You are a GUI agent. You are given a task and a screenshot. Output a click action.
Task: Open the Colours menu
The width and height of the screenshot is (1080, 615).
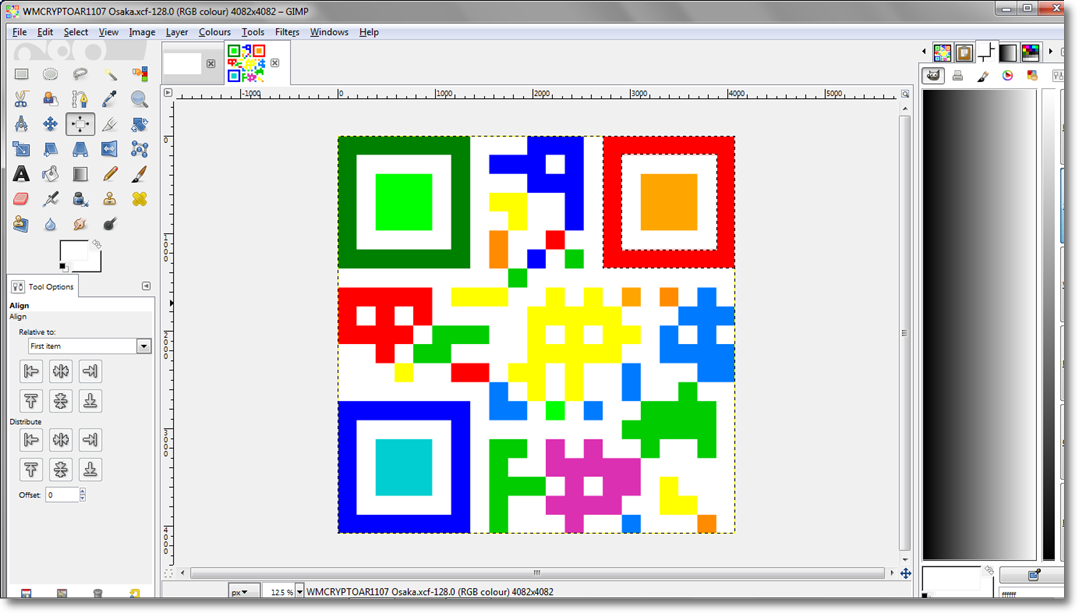pos(214,32)
